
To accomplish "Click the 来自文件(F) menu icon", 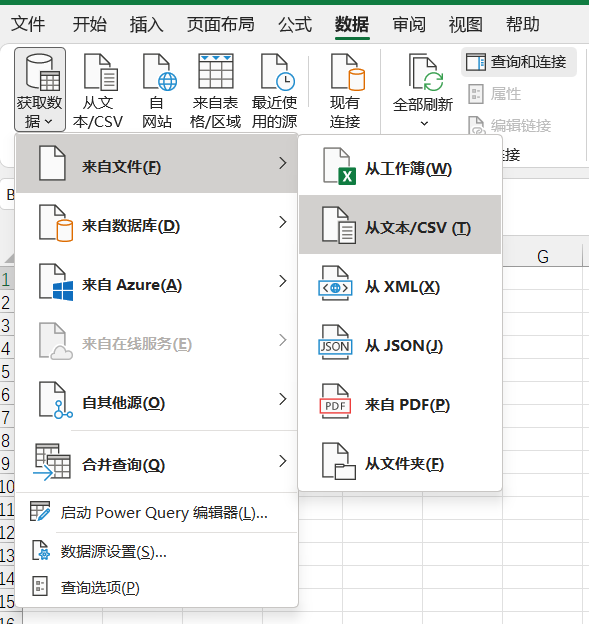I will [52, 163].
